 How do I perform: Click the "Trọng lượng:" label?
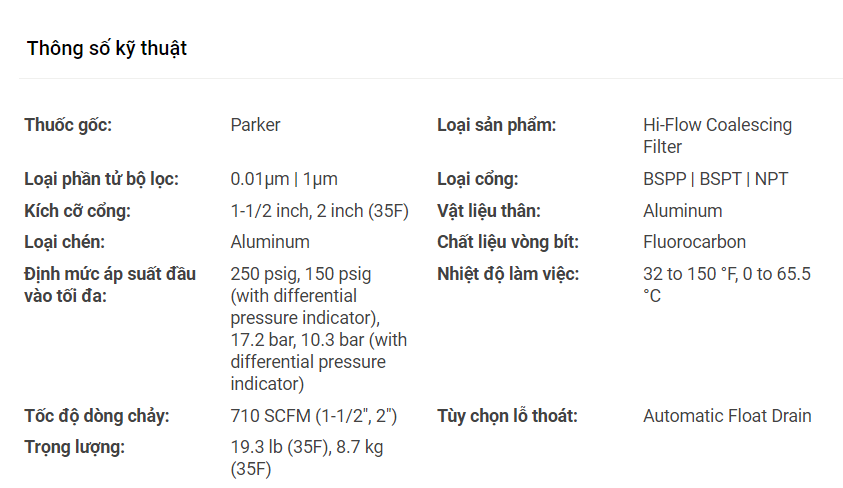click(x=74, y=447)
